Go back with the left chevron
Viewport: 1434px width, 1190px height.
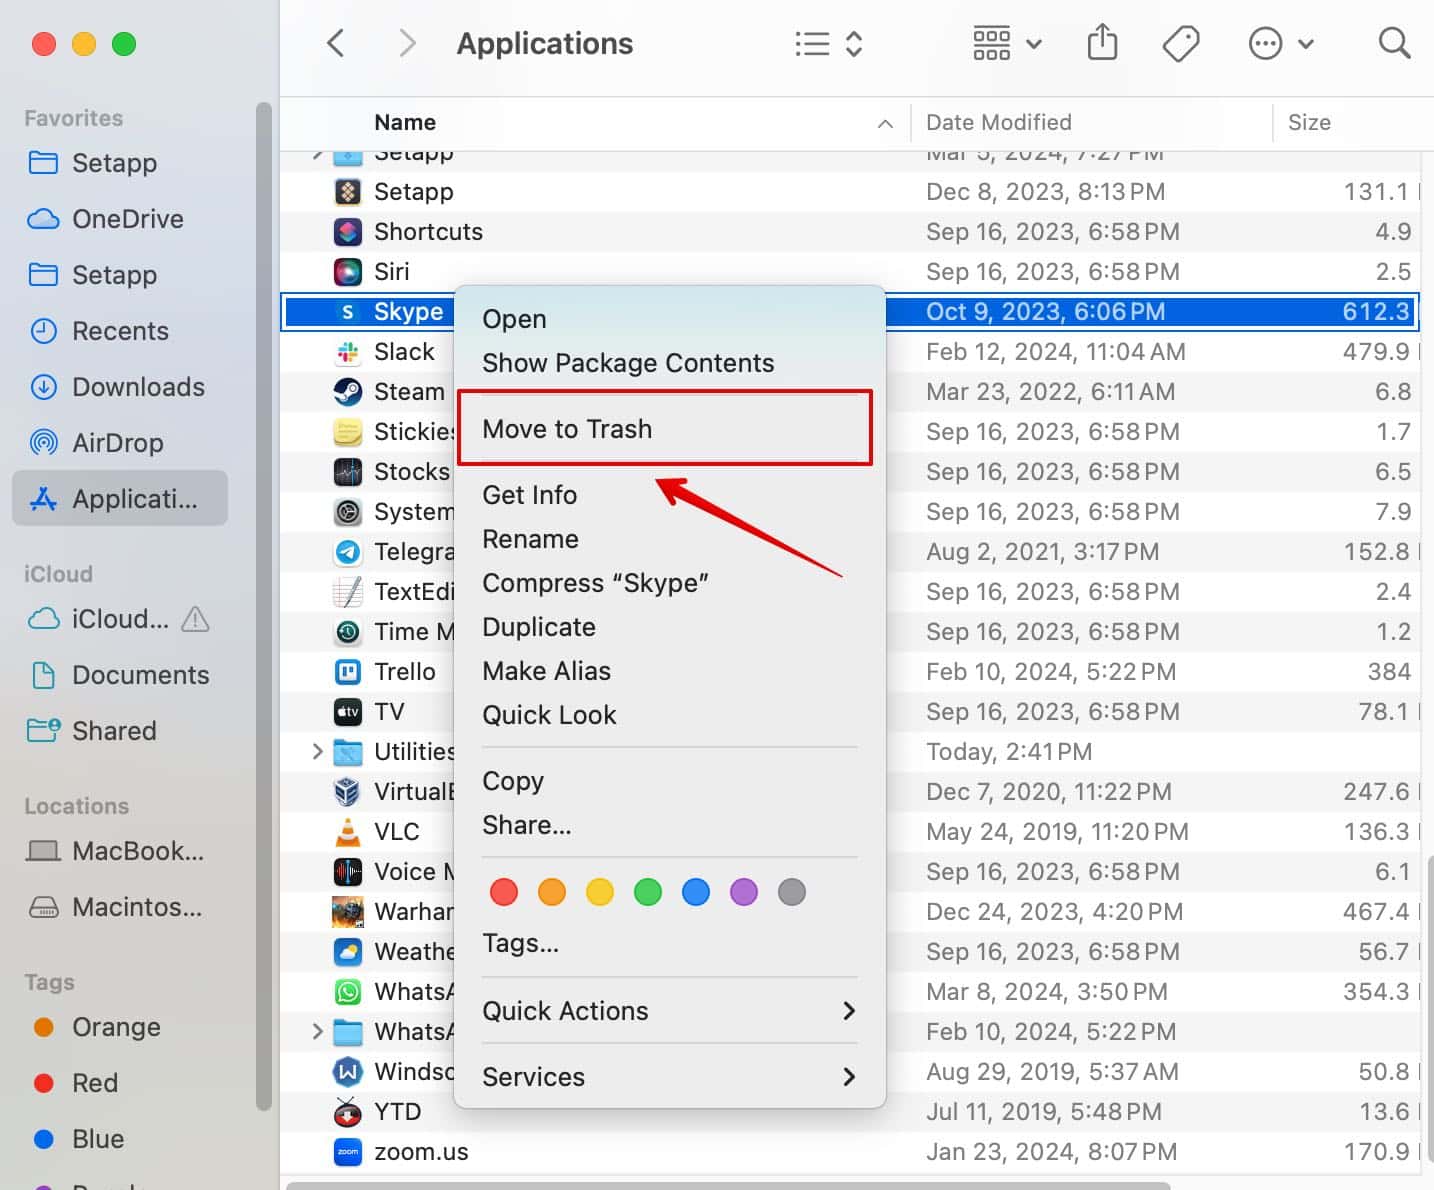[336, 43]
